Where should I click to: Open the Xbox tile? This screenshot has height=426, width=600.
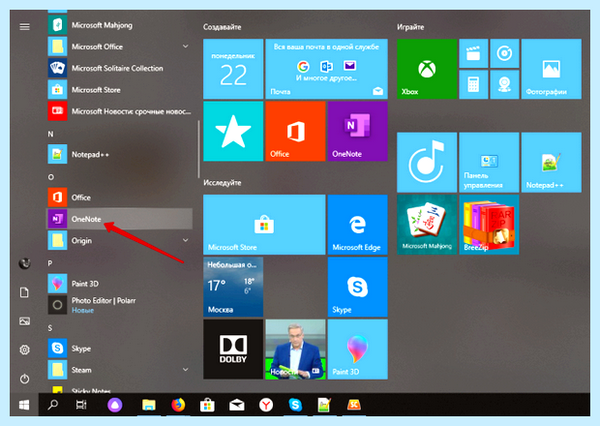427,69
